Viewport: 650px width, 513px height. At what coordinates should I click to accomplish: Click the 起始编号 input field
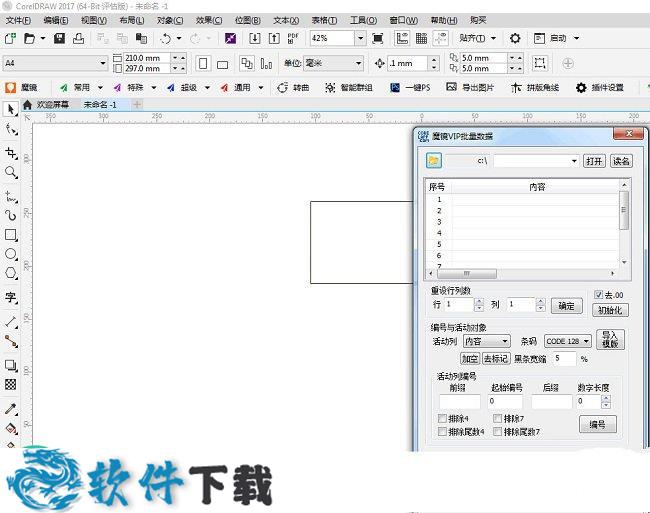coord(505,401)
